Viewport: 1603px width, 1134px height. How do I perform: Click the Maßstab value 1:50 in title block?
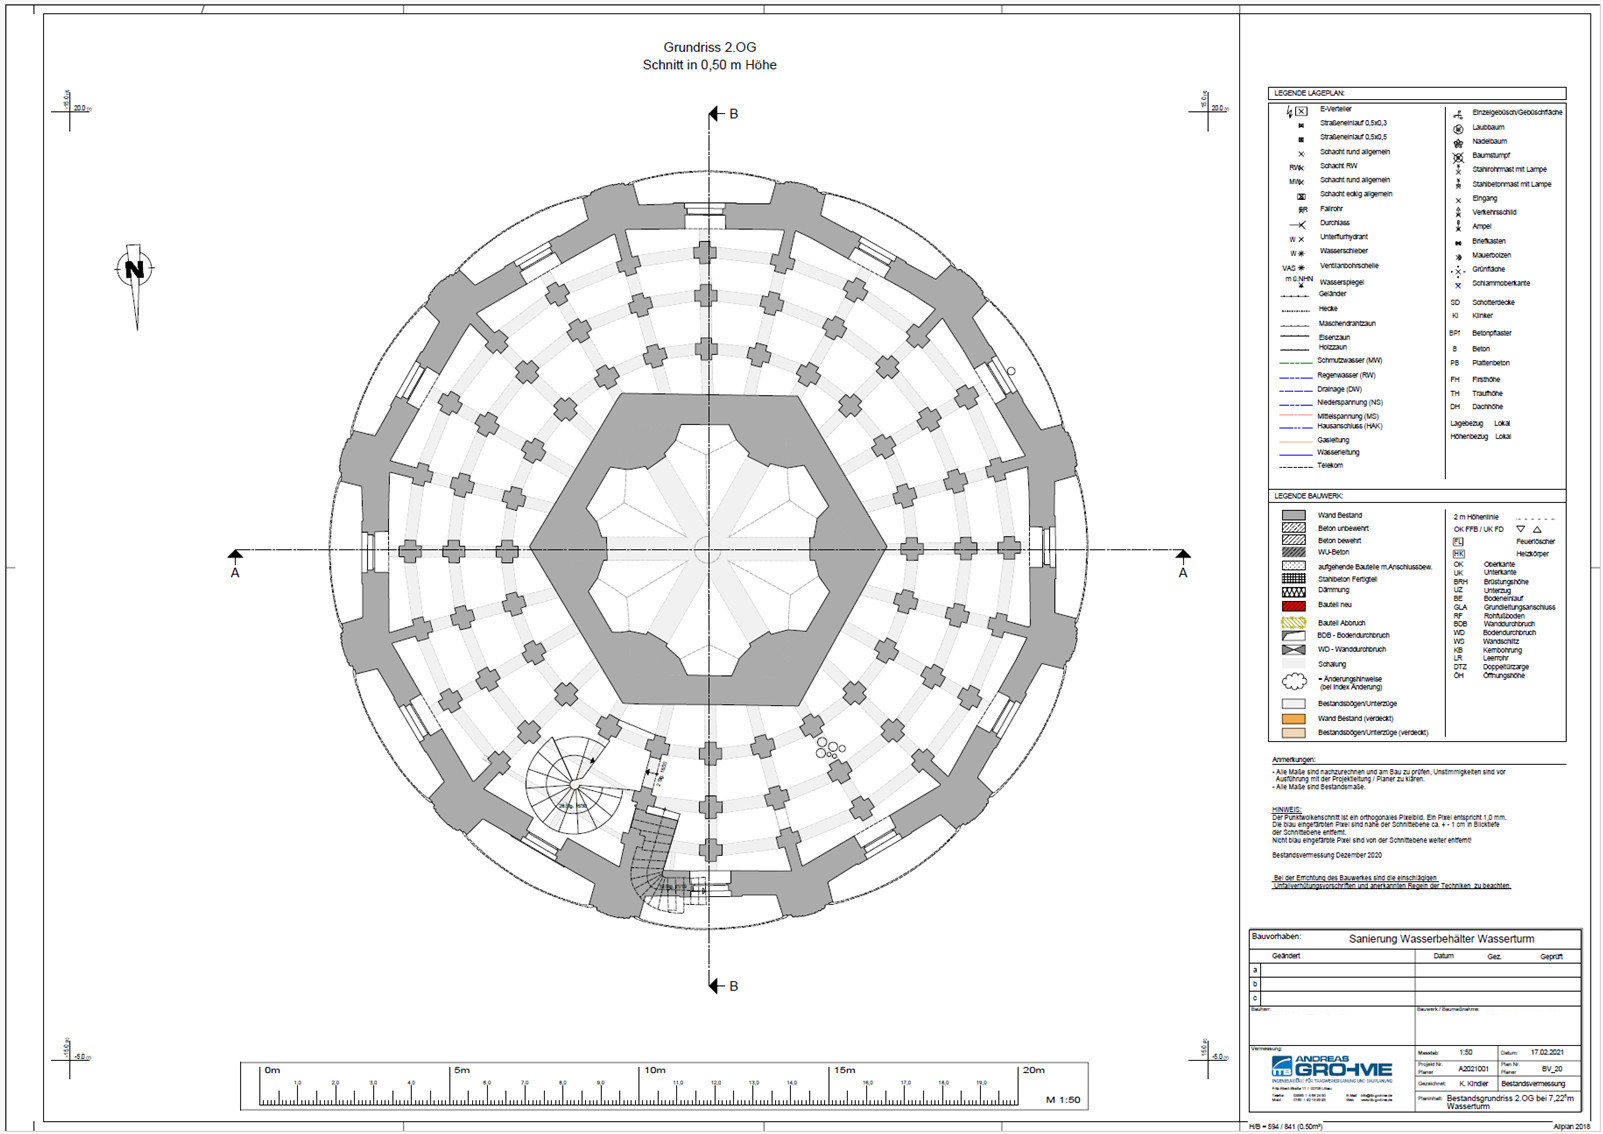click(1466, 1052)
